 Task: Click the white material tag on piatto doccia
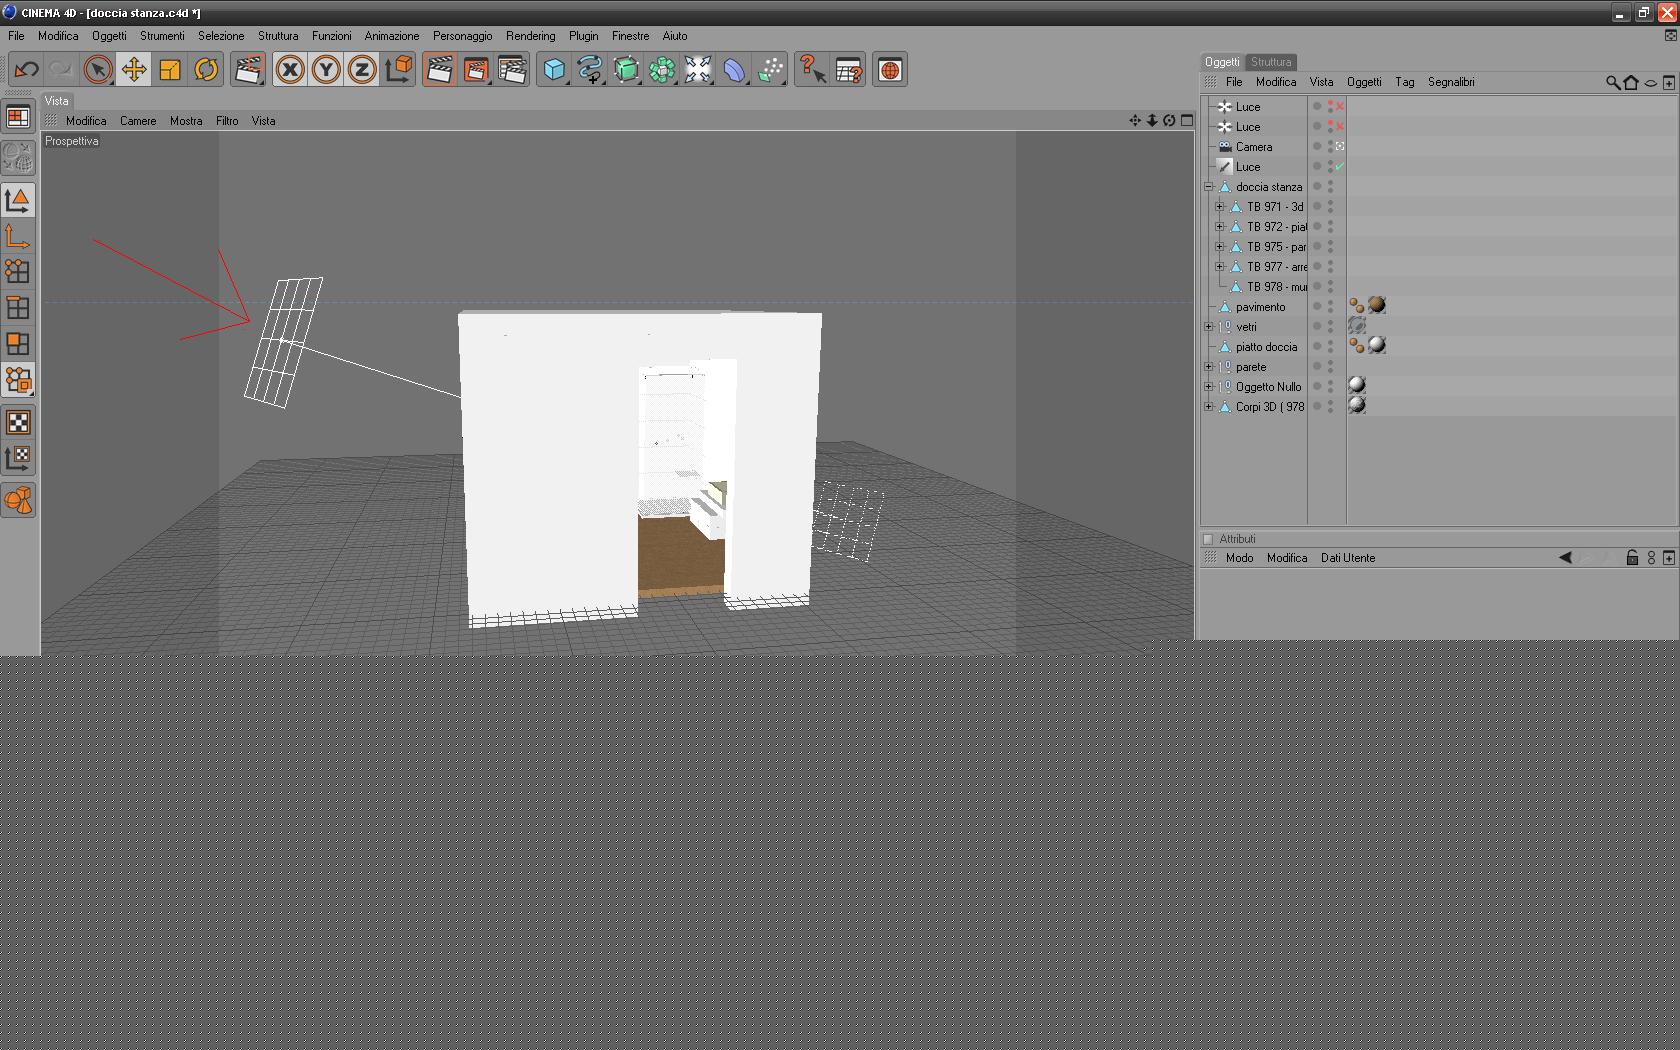pyautogui.click(x=1377, y=345)
